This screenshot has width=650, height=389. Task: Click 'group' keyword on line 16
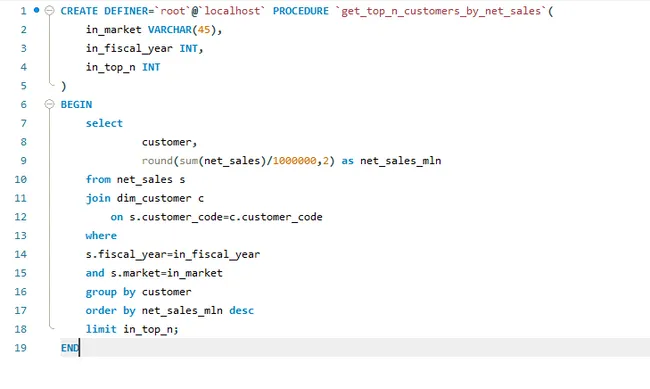[x=101, y=292]
